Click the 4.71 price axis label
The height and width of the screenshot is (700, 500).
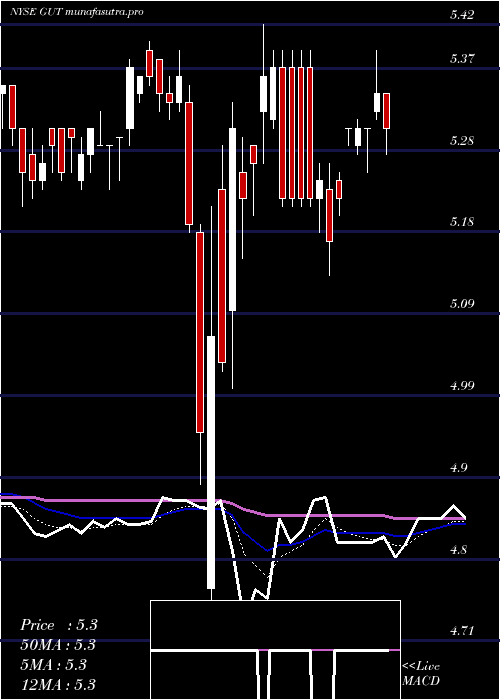click(x=462, y=631)
